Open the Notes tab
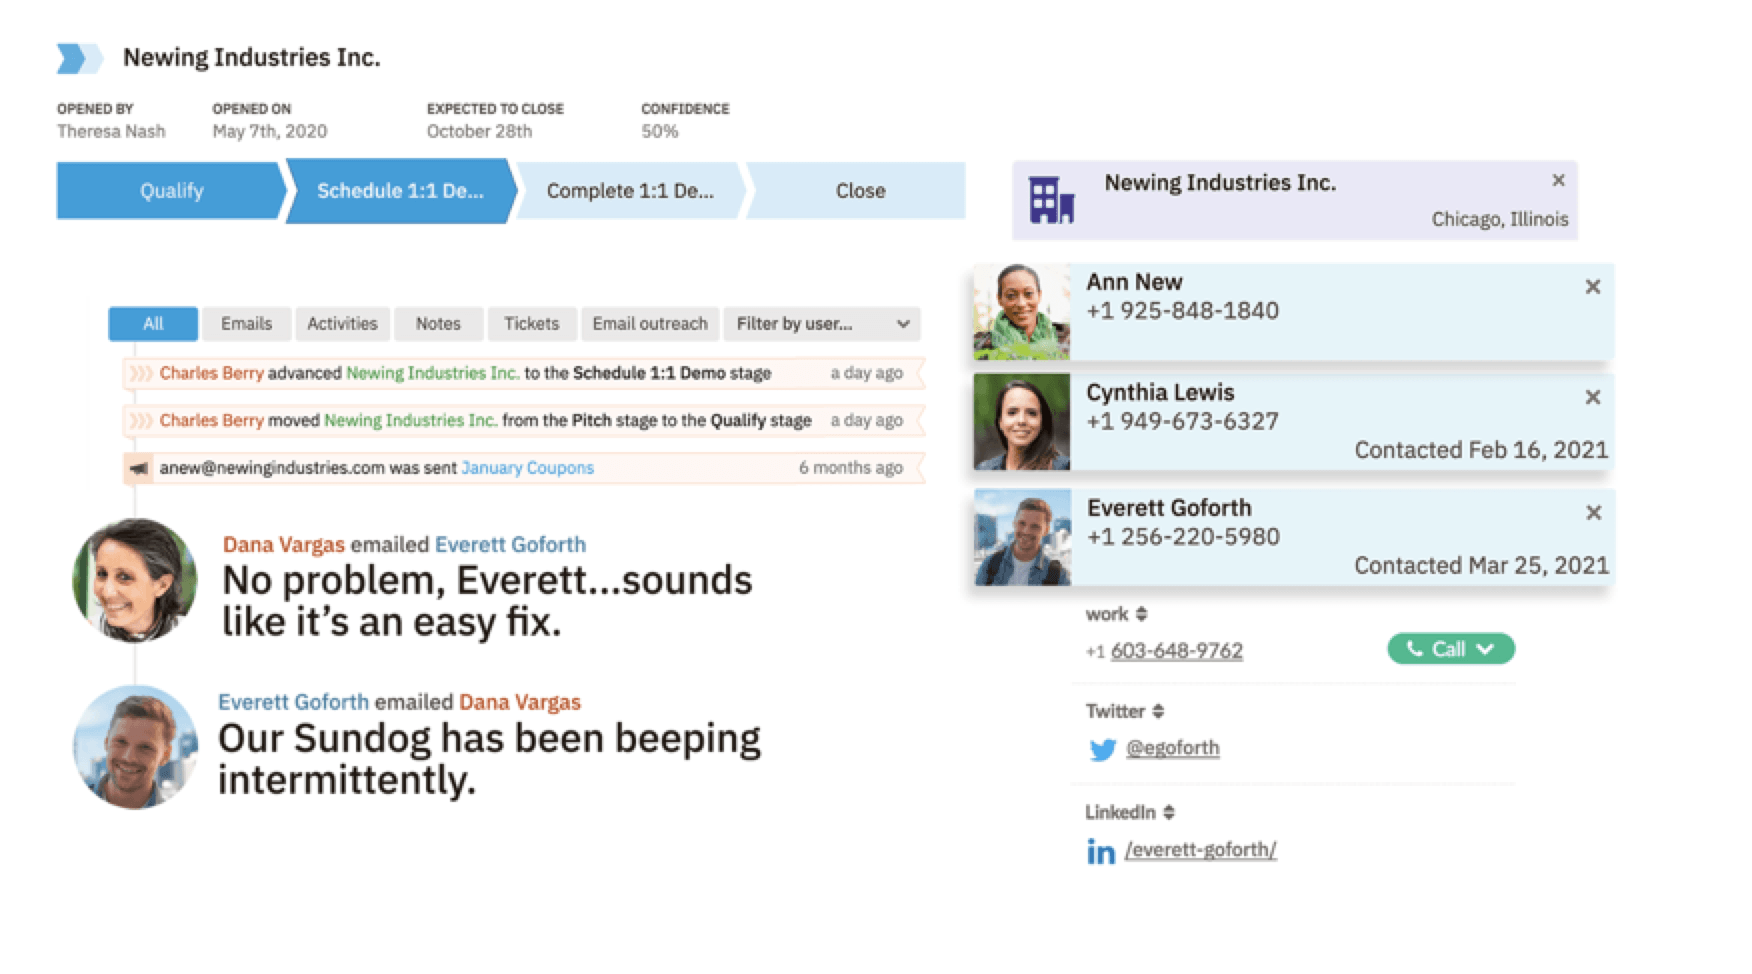The width and height of the screenshot is (1752, 974). coord(438,324)
